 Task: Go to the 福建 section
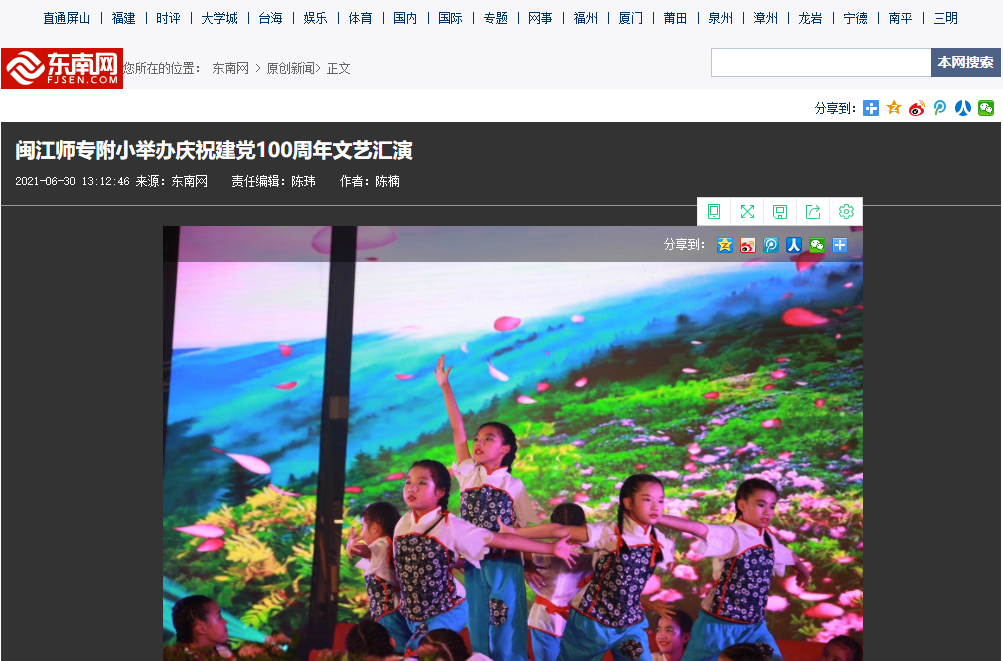pyautogui.click(x=123, y=19)
